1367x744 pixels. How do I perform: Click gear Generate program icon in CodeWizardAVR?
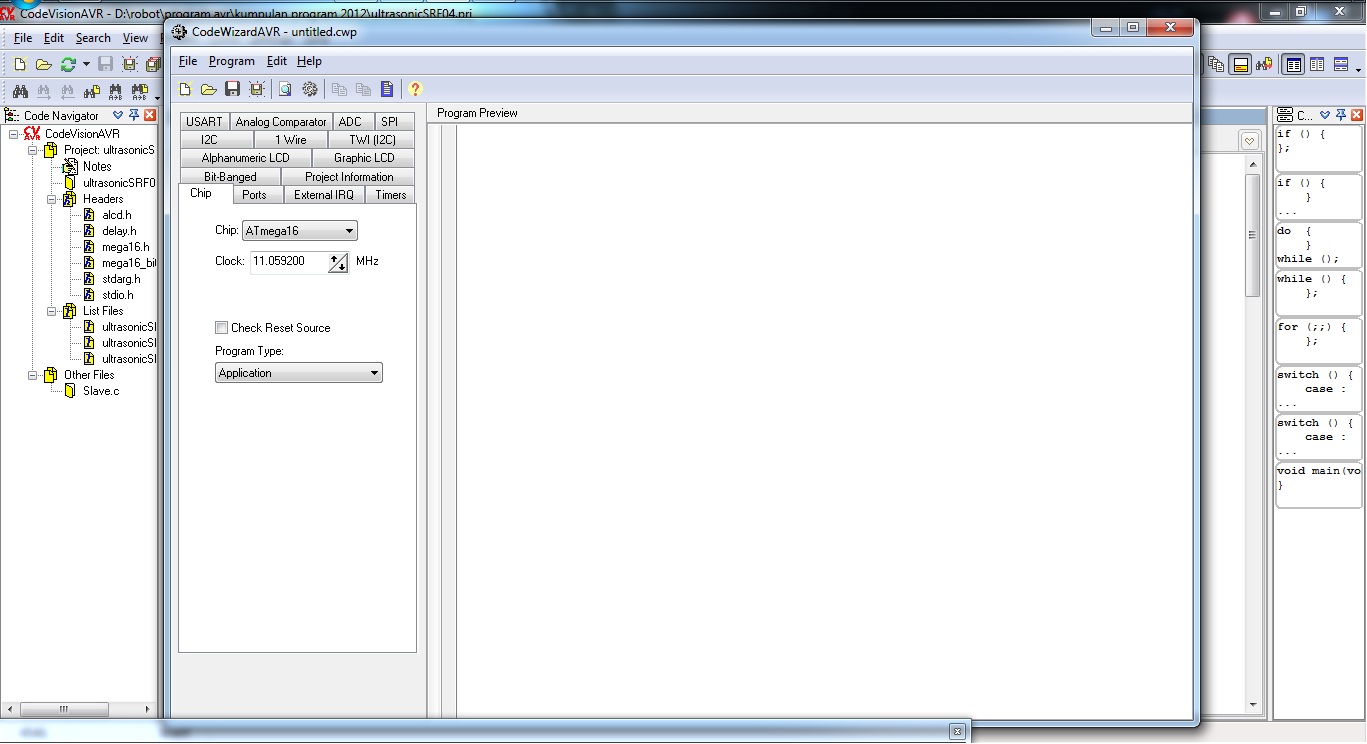click(310, 90)
